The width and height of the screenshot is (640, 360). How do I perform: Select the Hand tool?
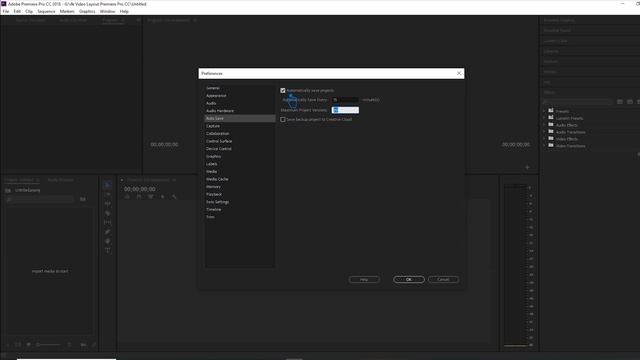[107, 241]
